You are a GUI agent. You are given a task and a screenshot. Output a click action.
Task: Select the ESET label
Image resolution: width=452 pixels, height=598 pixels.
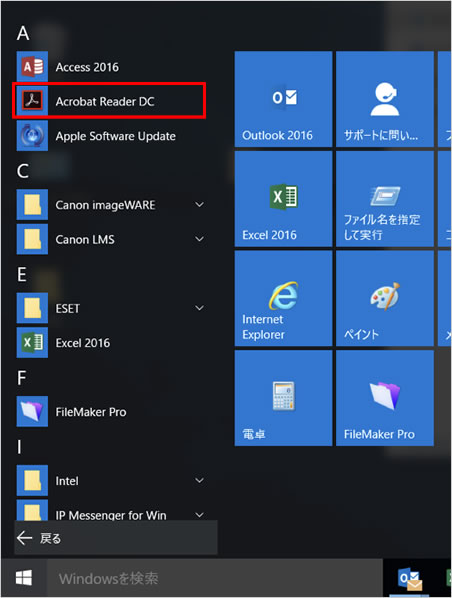(68, 308)
